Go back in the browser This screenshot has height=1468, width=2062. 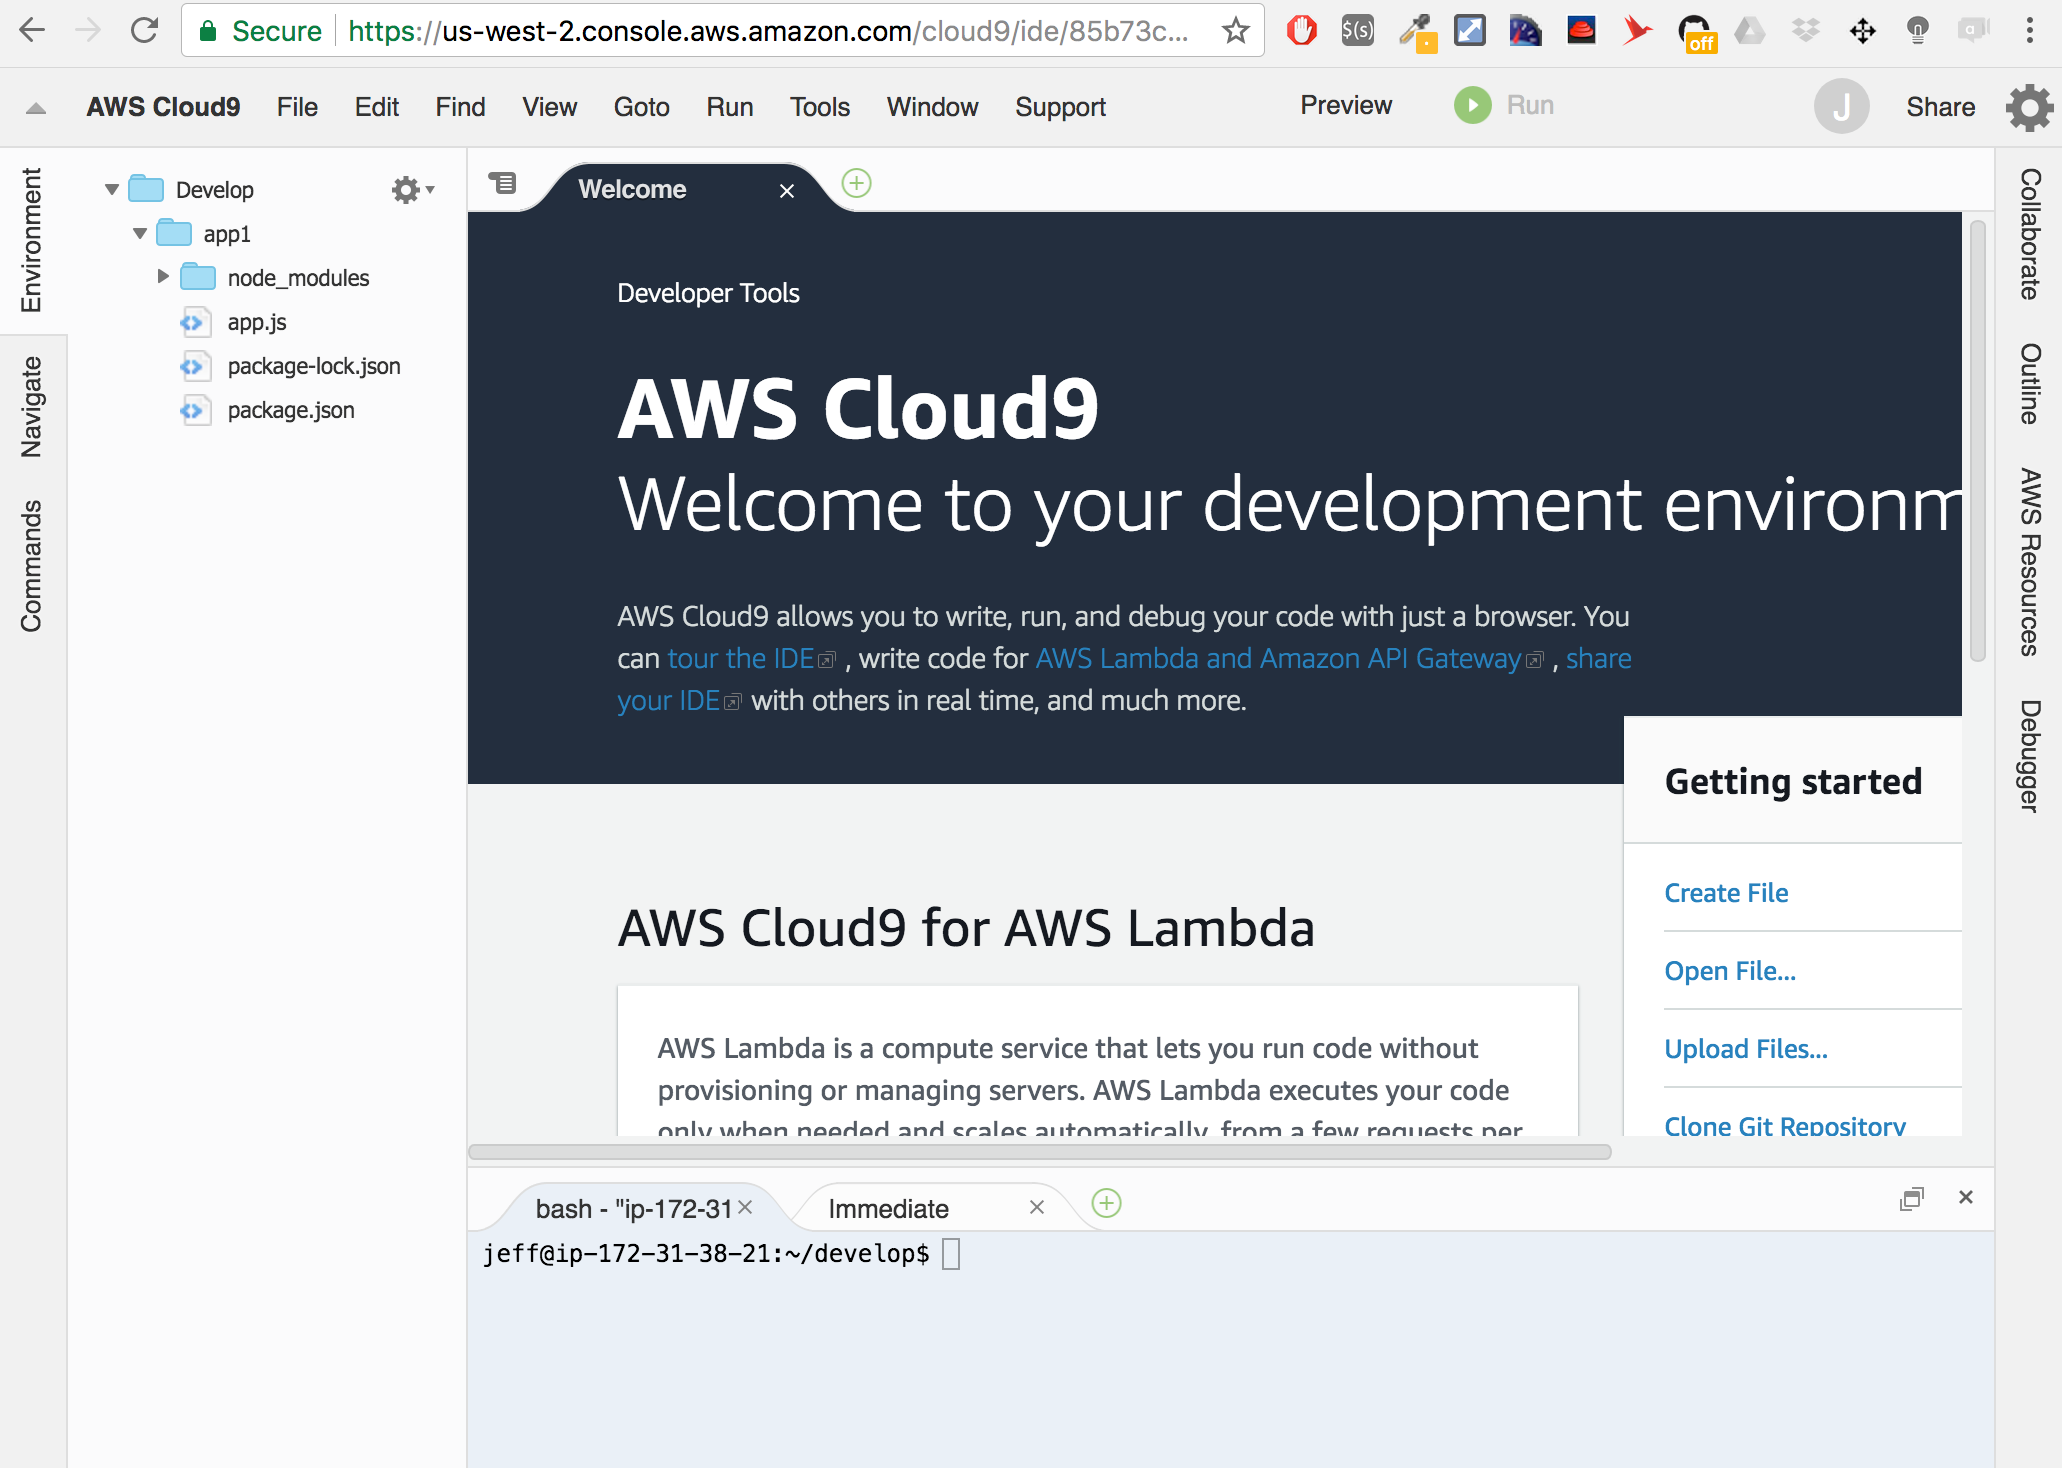pos(32,30)
